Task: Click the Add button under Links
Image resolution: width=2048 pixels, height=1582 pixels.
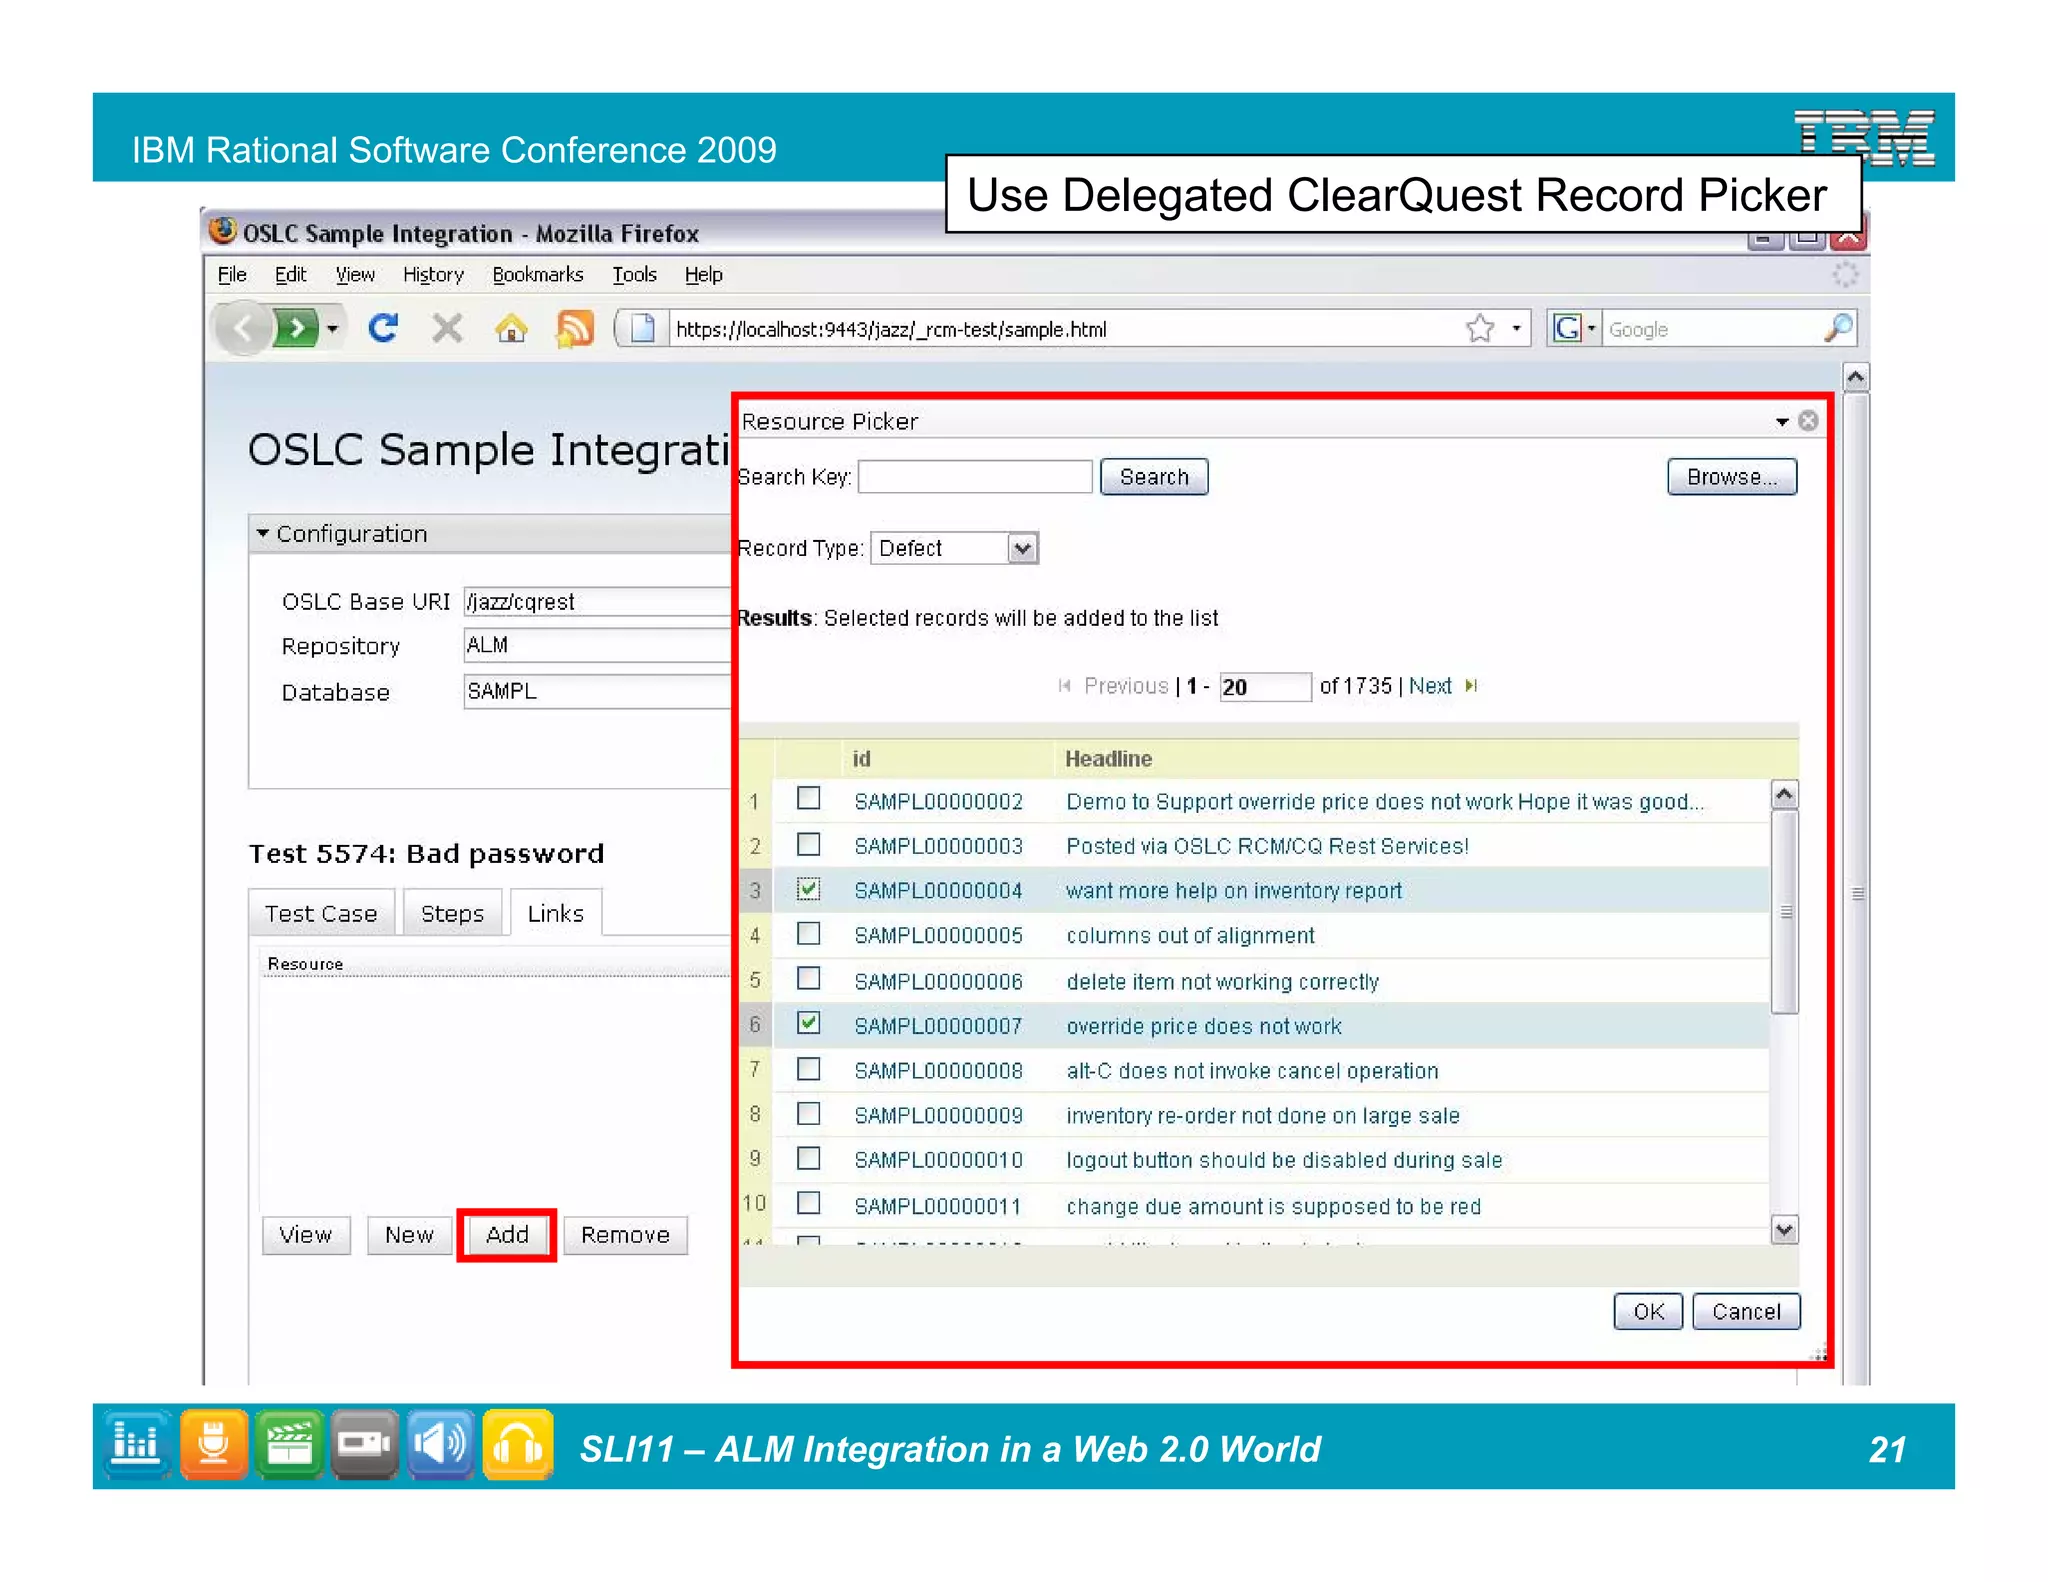Action: click(x=507, y=1235)
